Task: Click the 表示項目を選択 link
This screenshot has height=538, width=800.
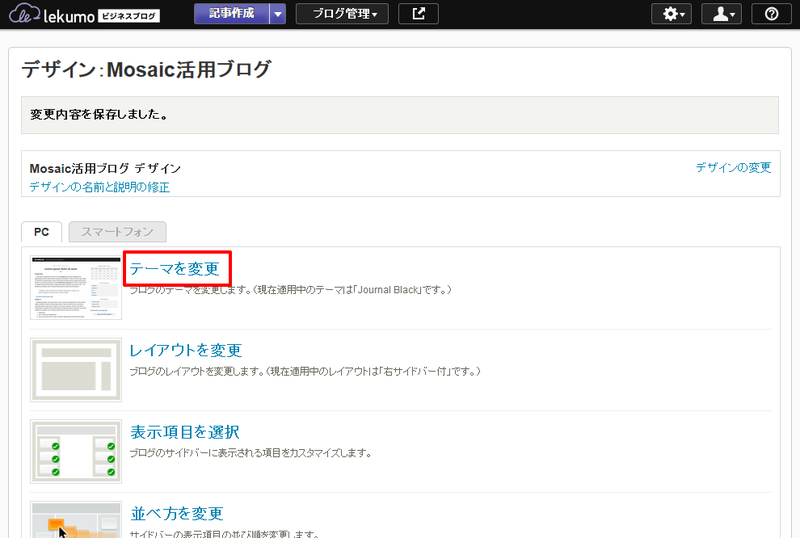Action: coord(185,432)
